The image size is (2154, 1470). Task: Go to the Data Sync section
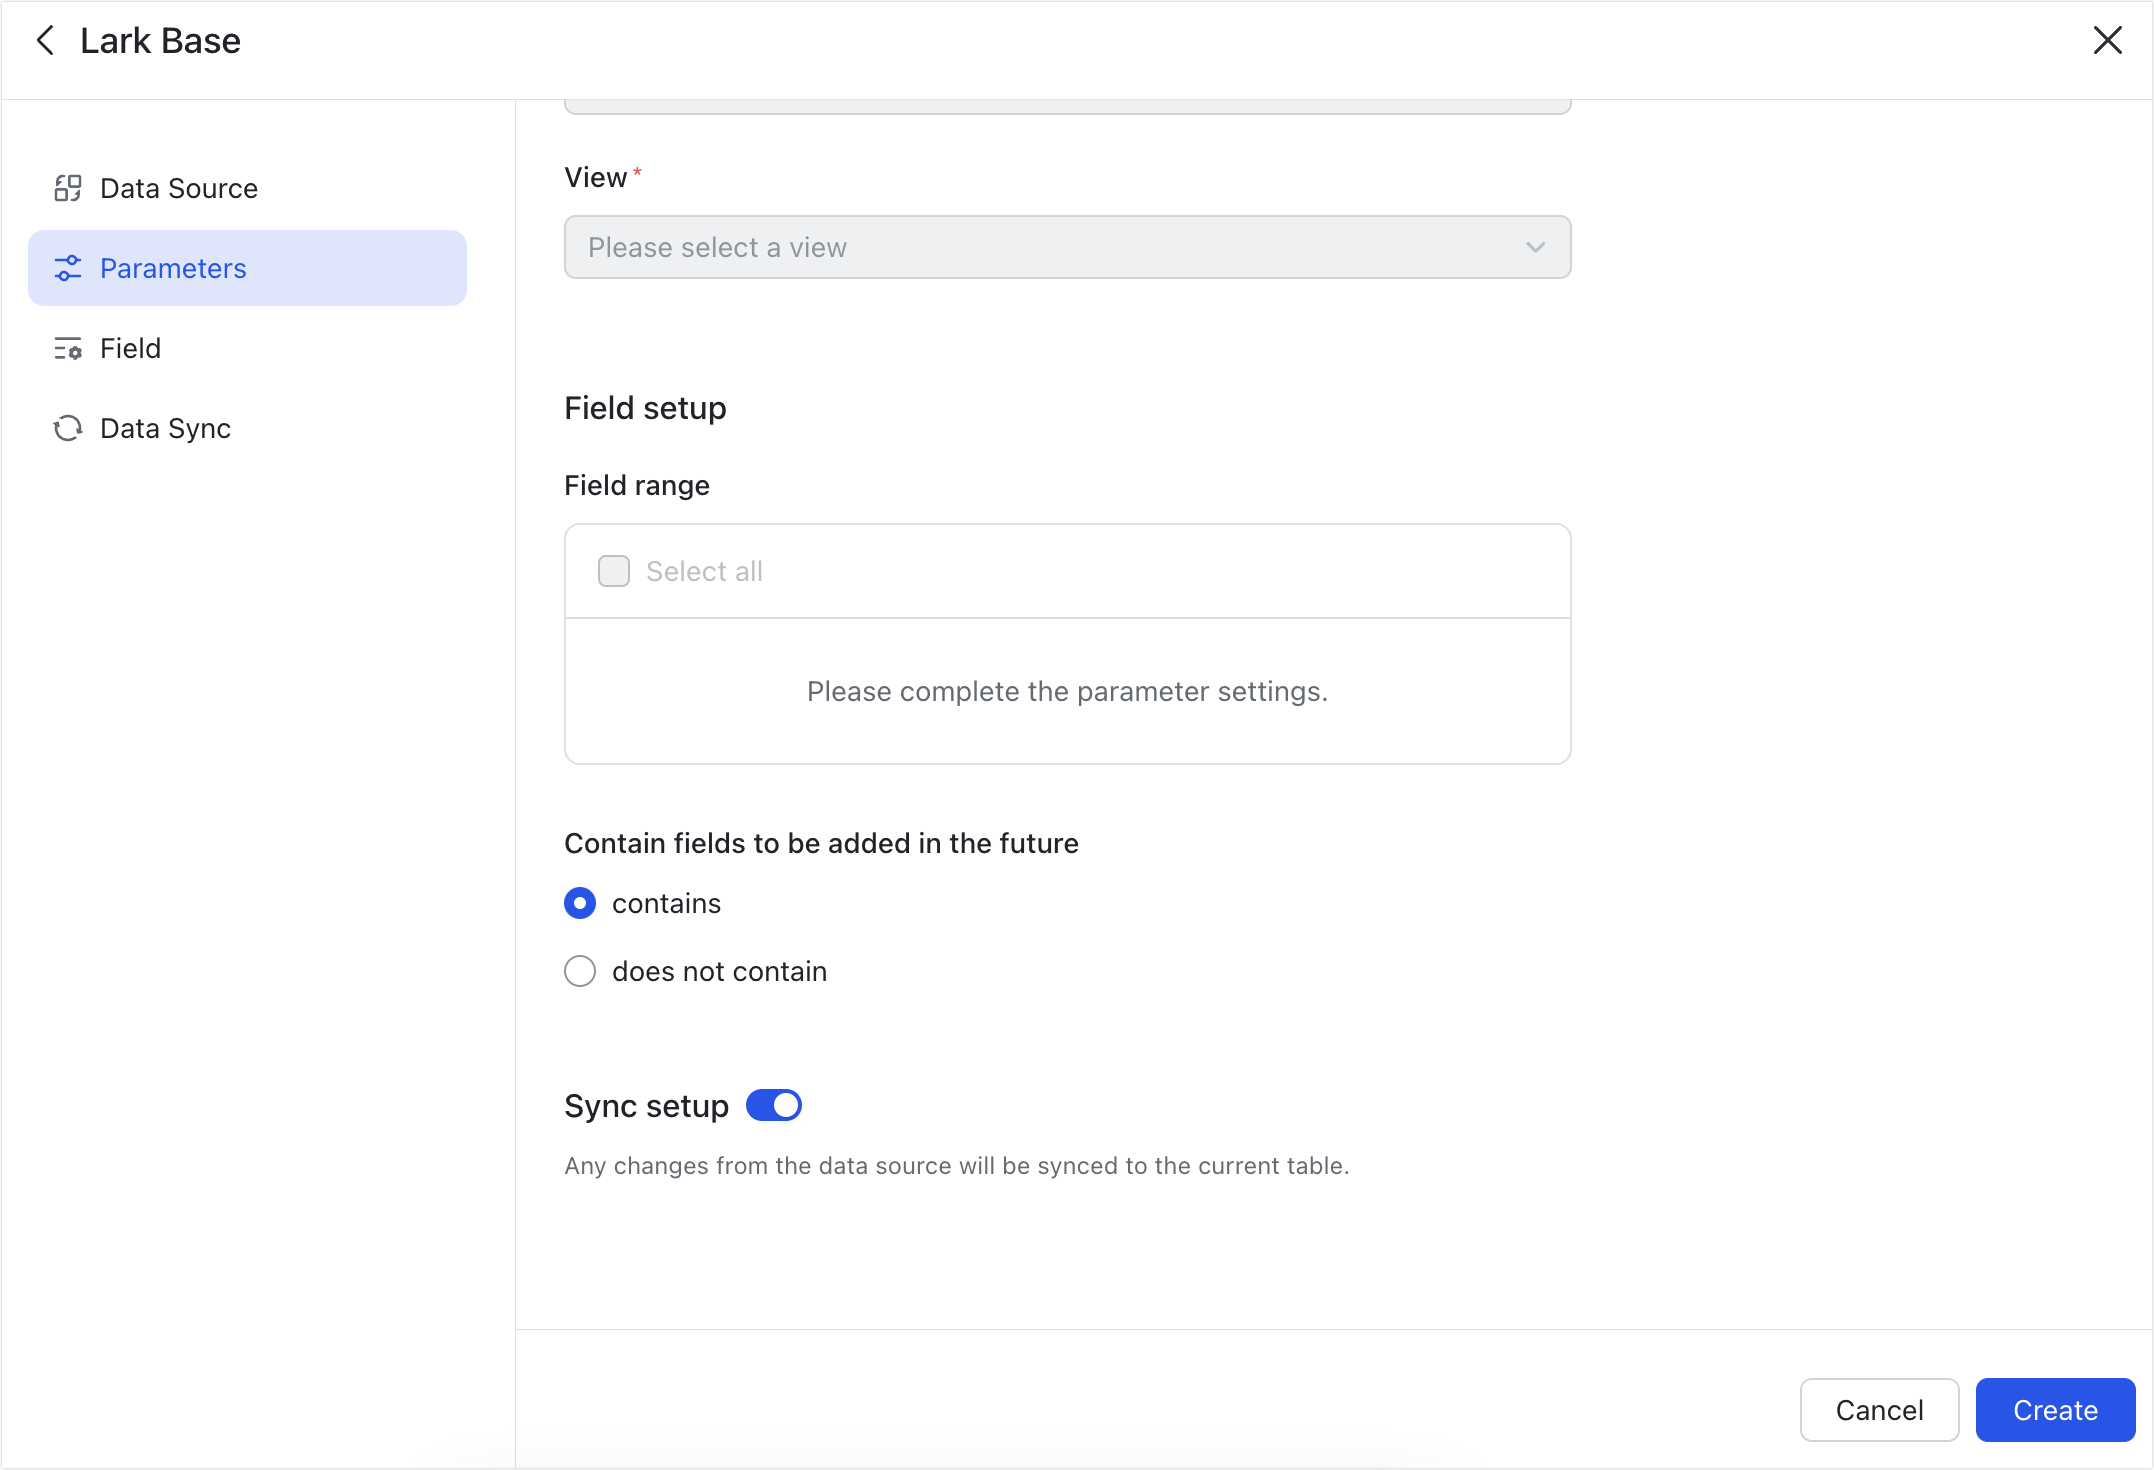[x=164, y=428]
